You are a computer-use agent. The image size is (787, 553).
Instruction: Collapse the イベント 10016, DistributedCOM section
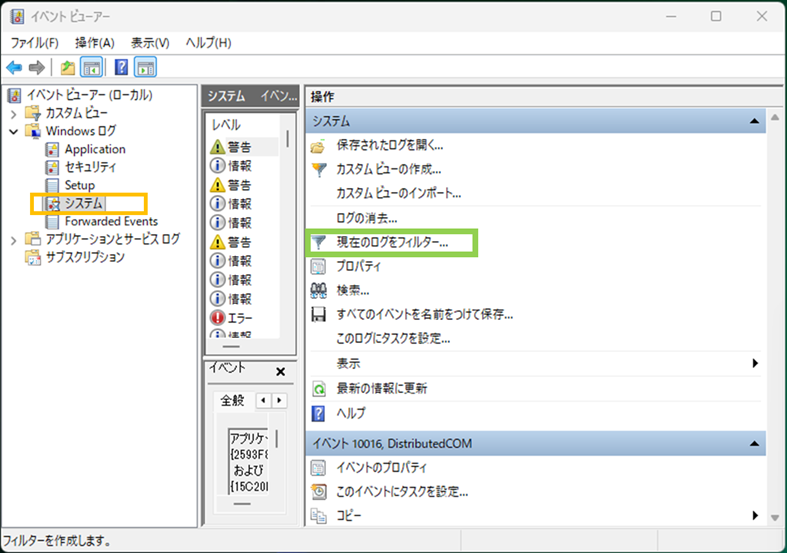pyautogui.click(x=754, y=444)
